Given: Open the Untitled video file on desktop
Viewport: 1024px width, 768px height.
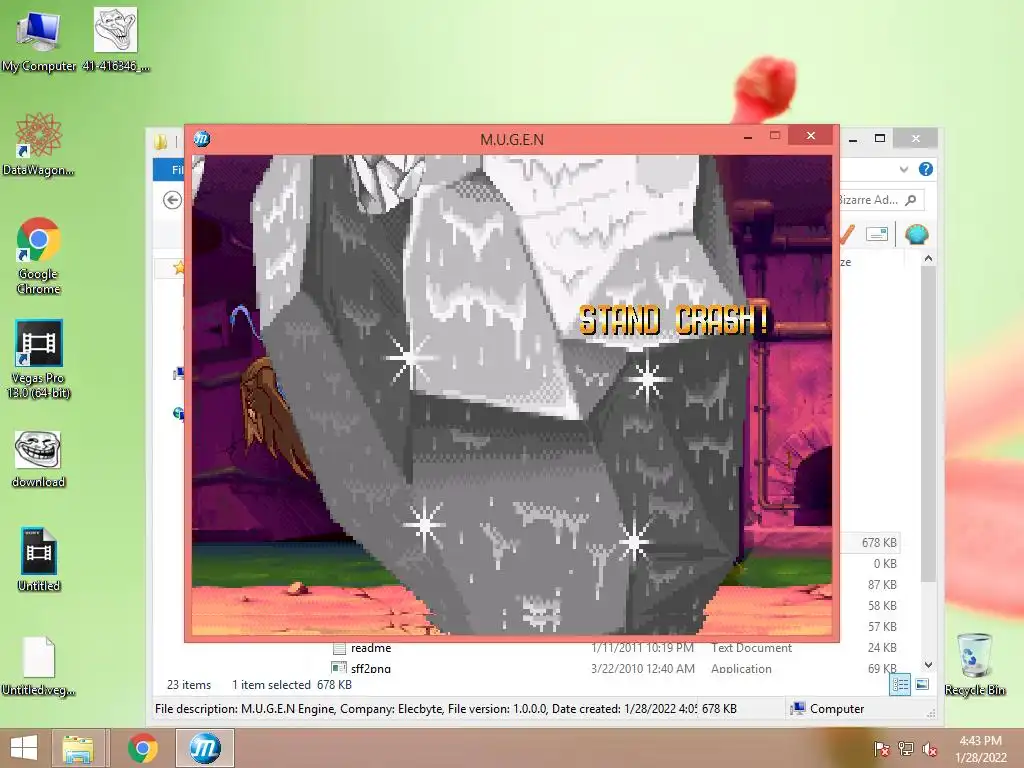Looking at the screenshot, I should pos(39,560).
